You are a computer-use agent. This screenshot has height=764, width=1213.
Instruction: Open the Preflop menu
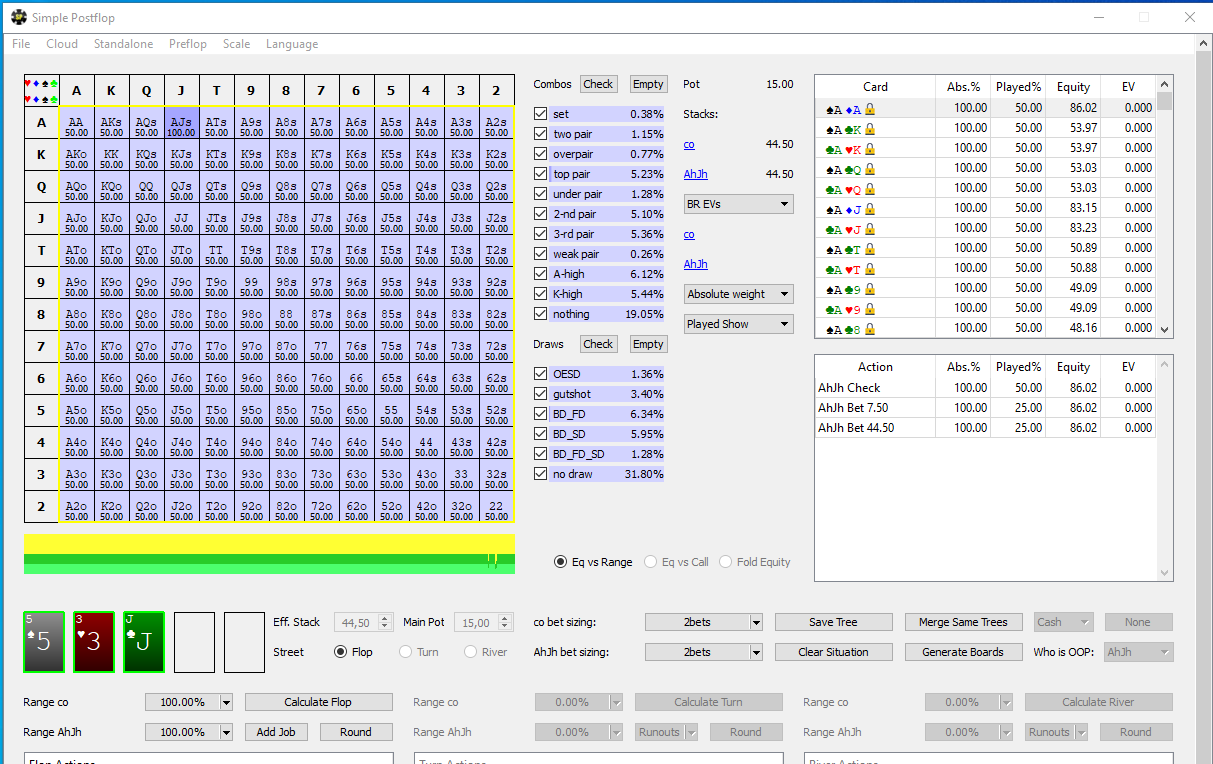[188, 44]
